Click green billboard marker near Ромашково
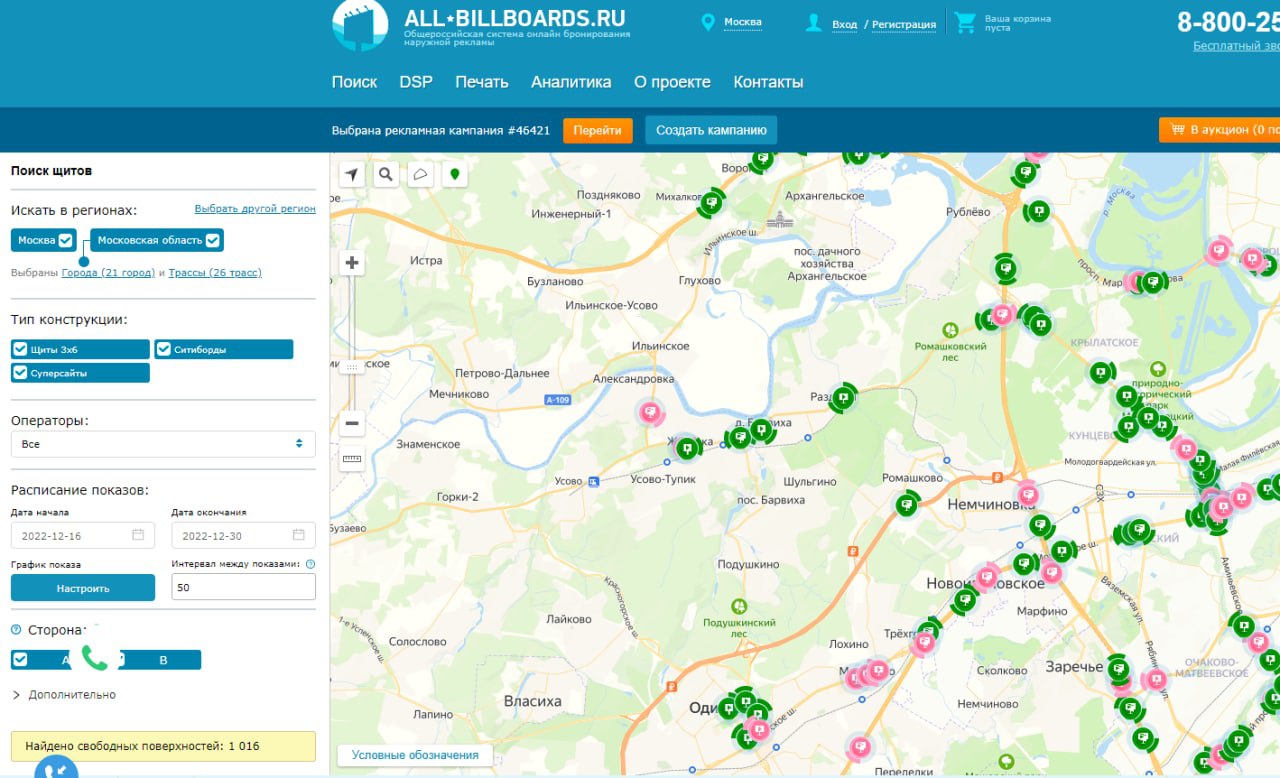This screenshot has height=778, width=1280. (907, 504)
